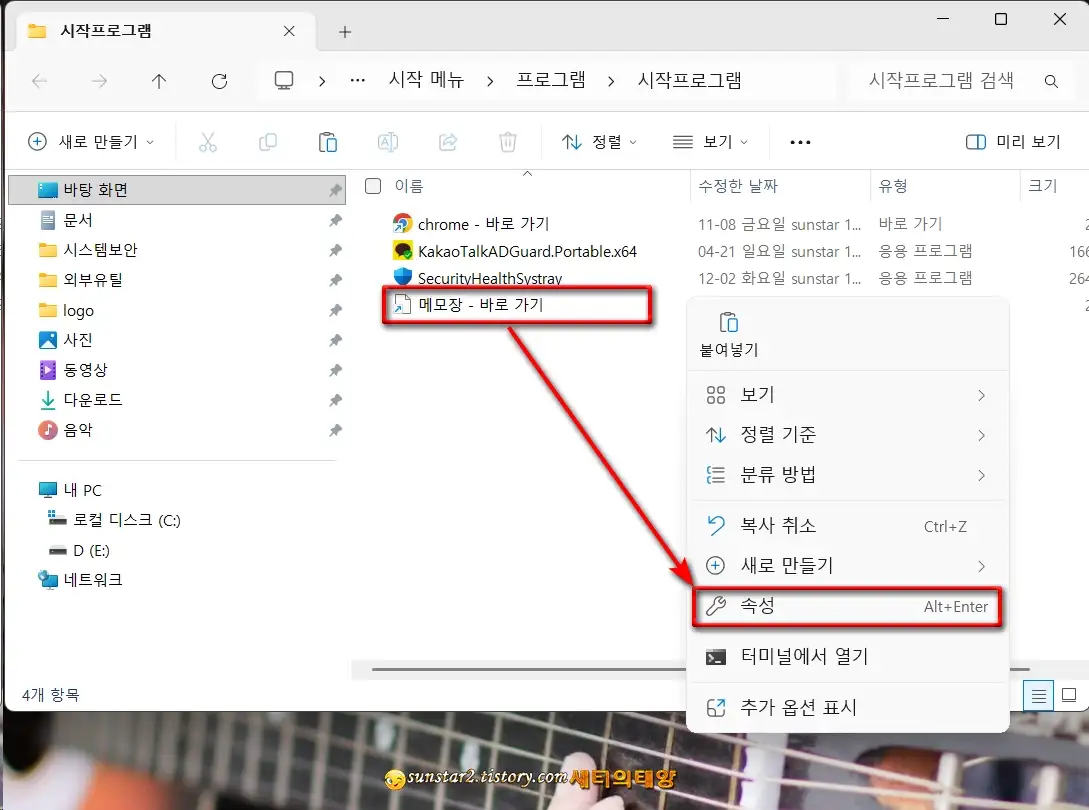
Task: Select the Cut icon in the toolbar
Action: (x=208, y=141)
